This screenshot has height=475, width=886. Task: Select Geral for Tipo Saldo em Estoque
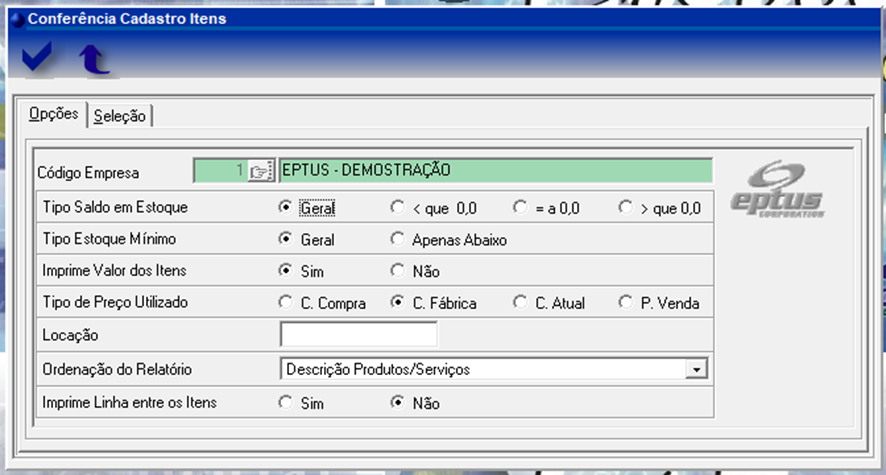286,208
